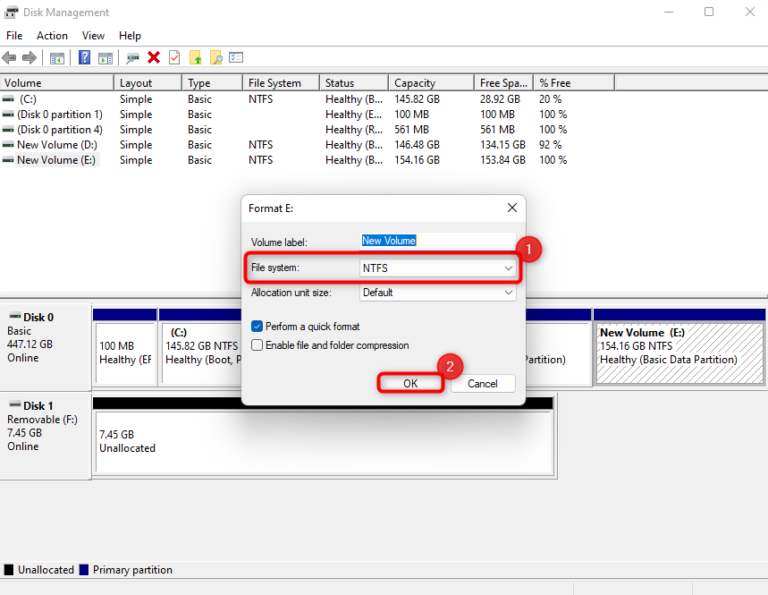Viewport: 768px width, 595px height.
Task: Click the folder with magnifier icon
Action: 216,58
